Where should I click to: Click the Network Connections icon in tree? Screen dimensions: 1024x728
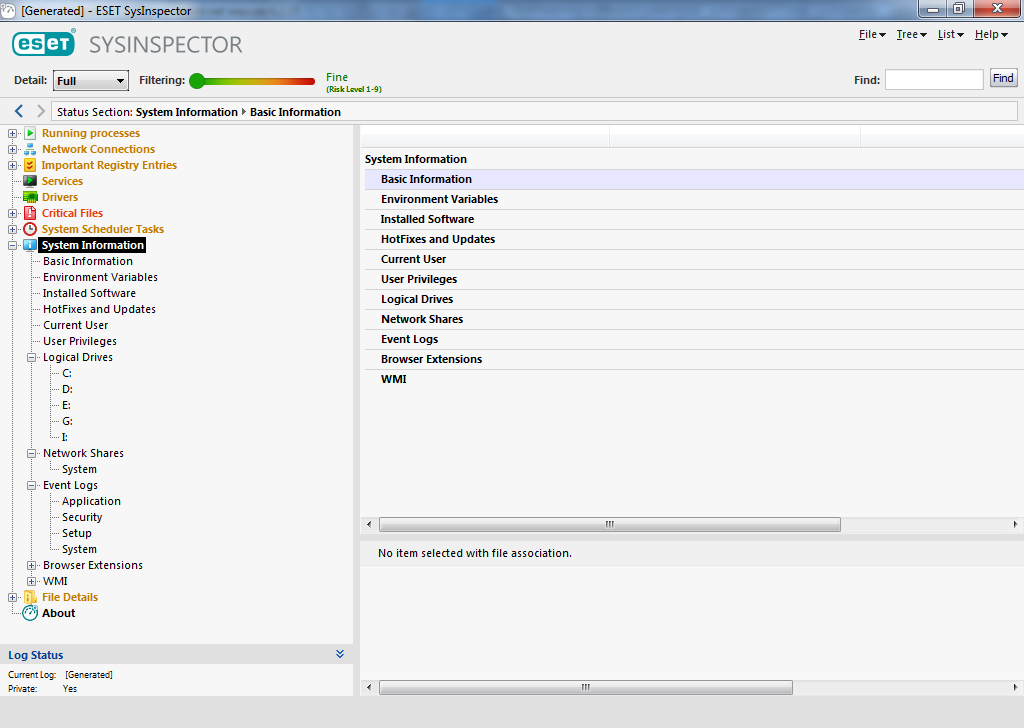point(30,149)
